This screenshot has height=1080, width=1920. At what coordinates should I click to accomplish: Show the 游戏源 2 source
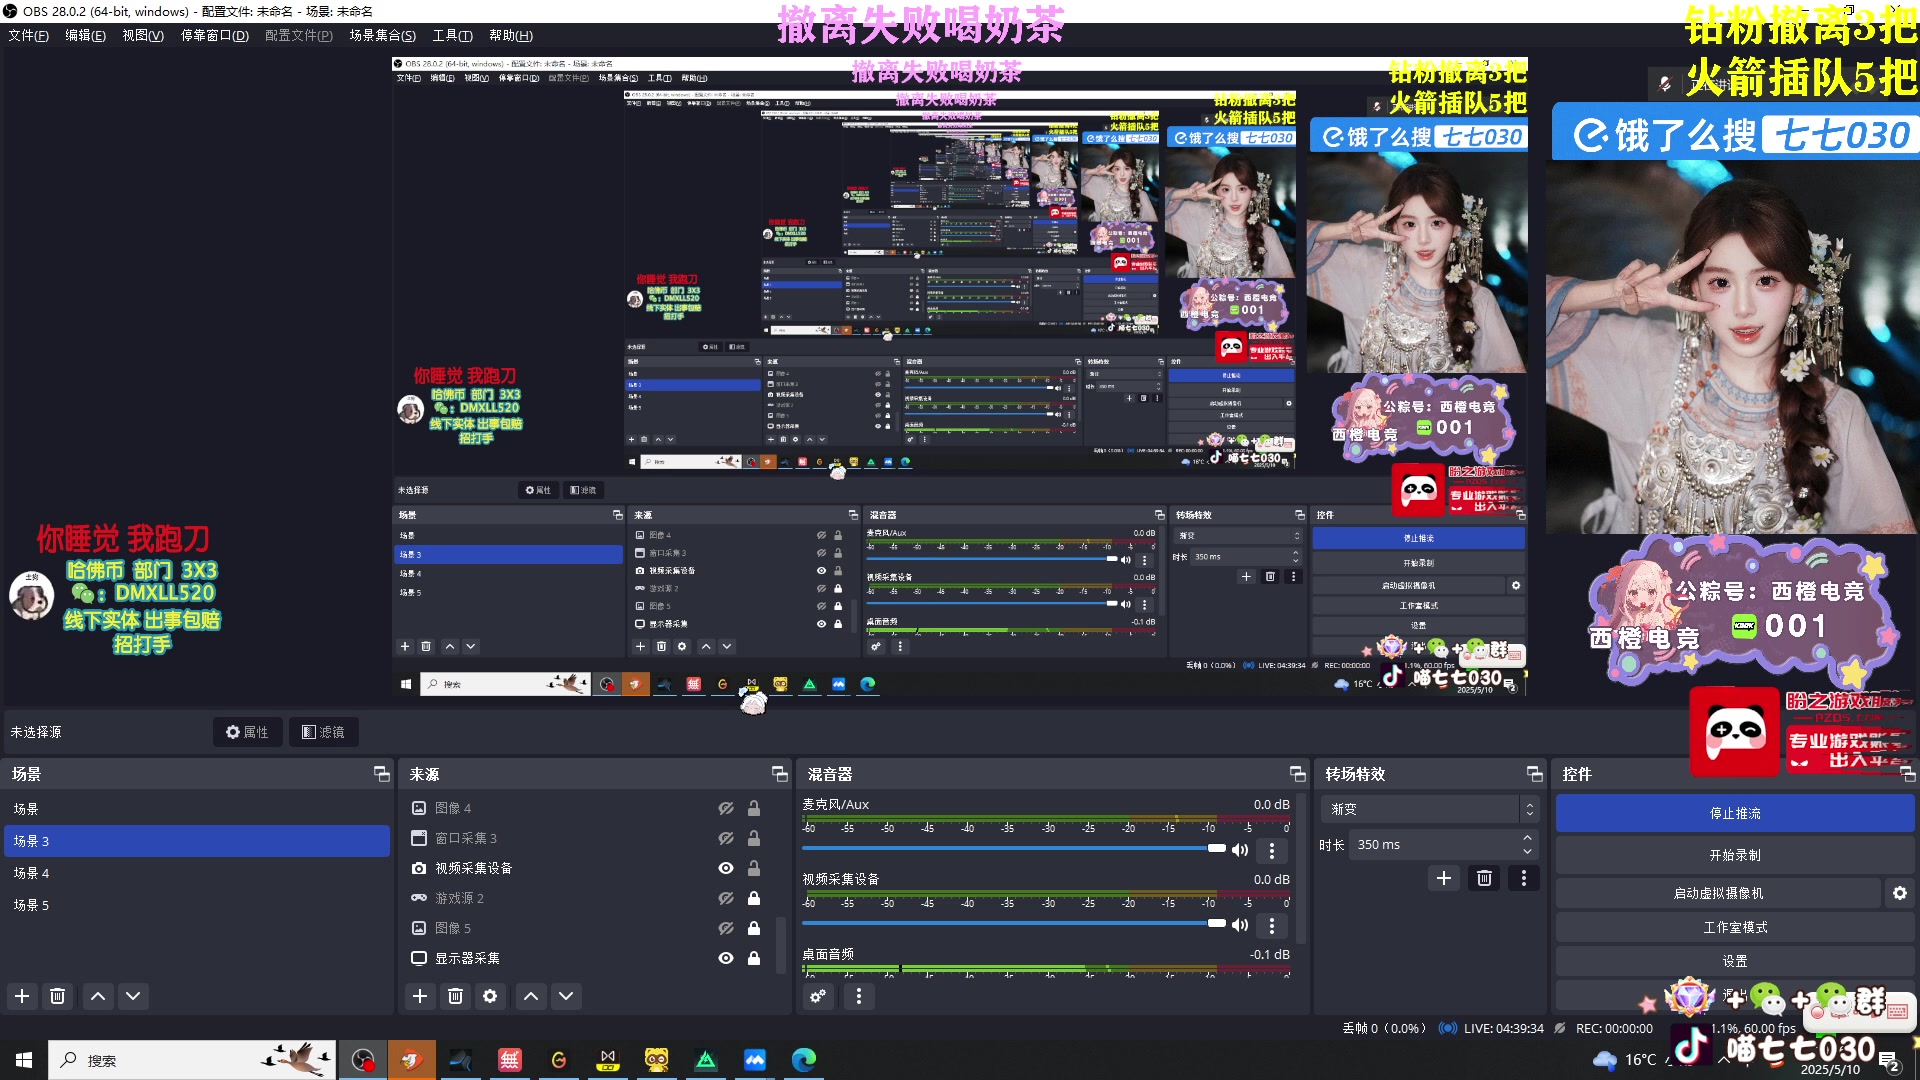(726, 898)
